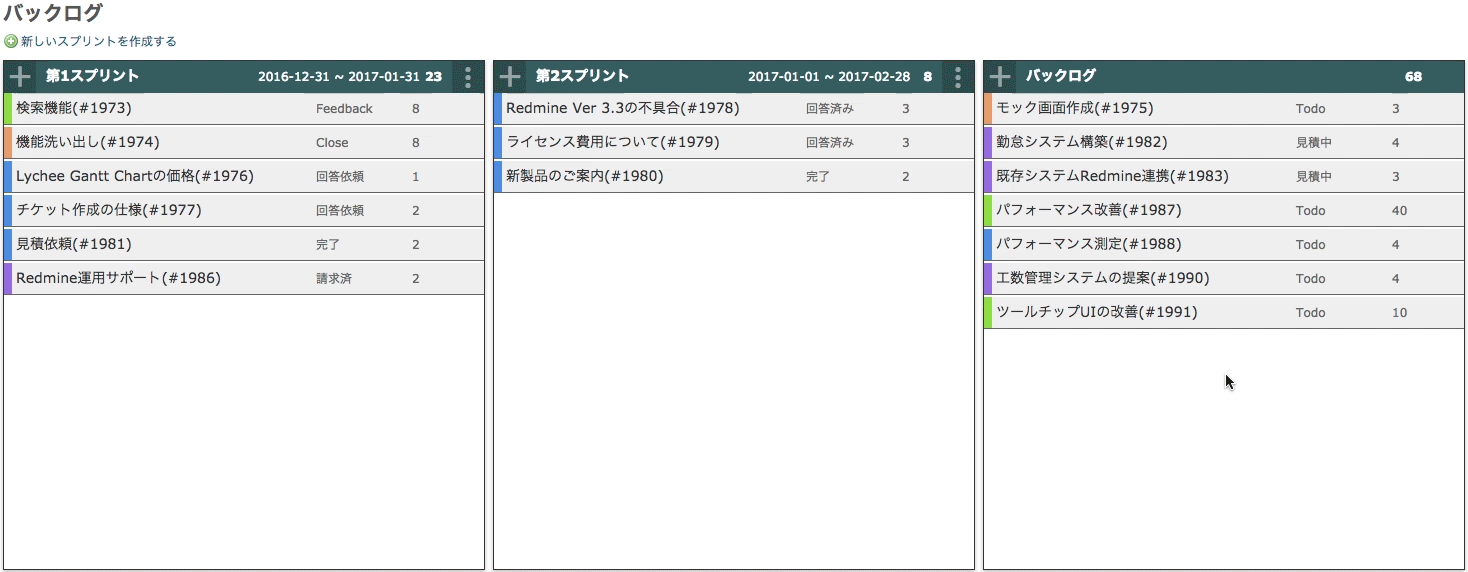
Task: Click Todo status of 工数管理システムの提案
Action: (1310, 279)
